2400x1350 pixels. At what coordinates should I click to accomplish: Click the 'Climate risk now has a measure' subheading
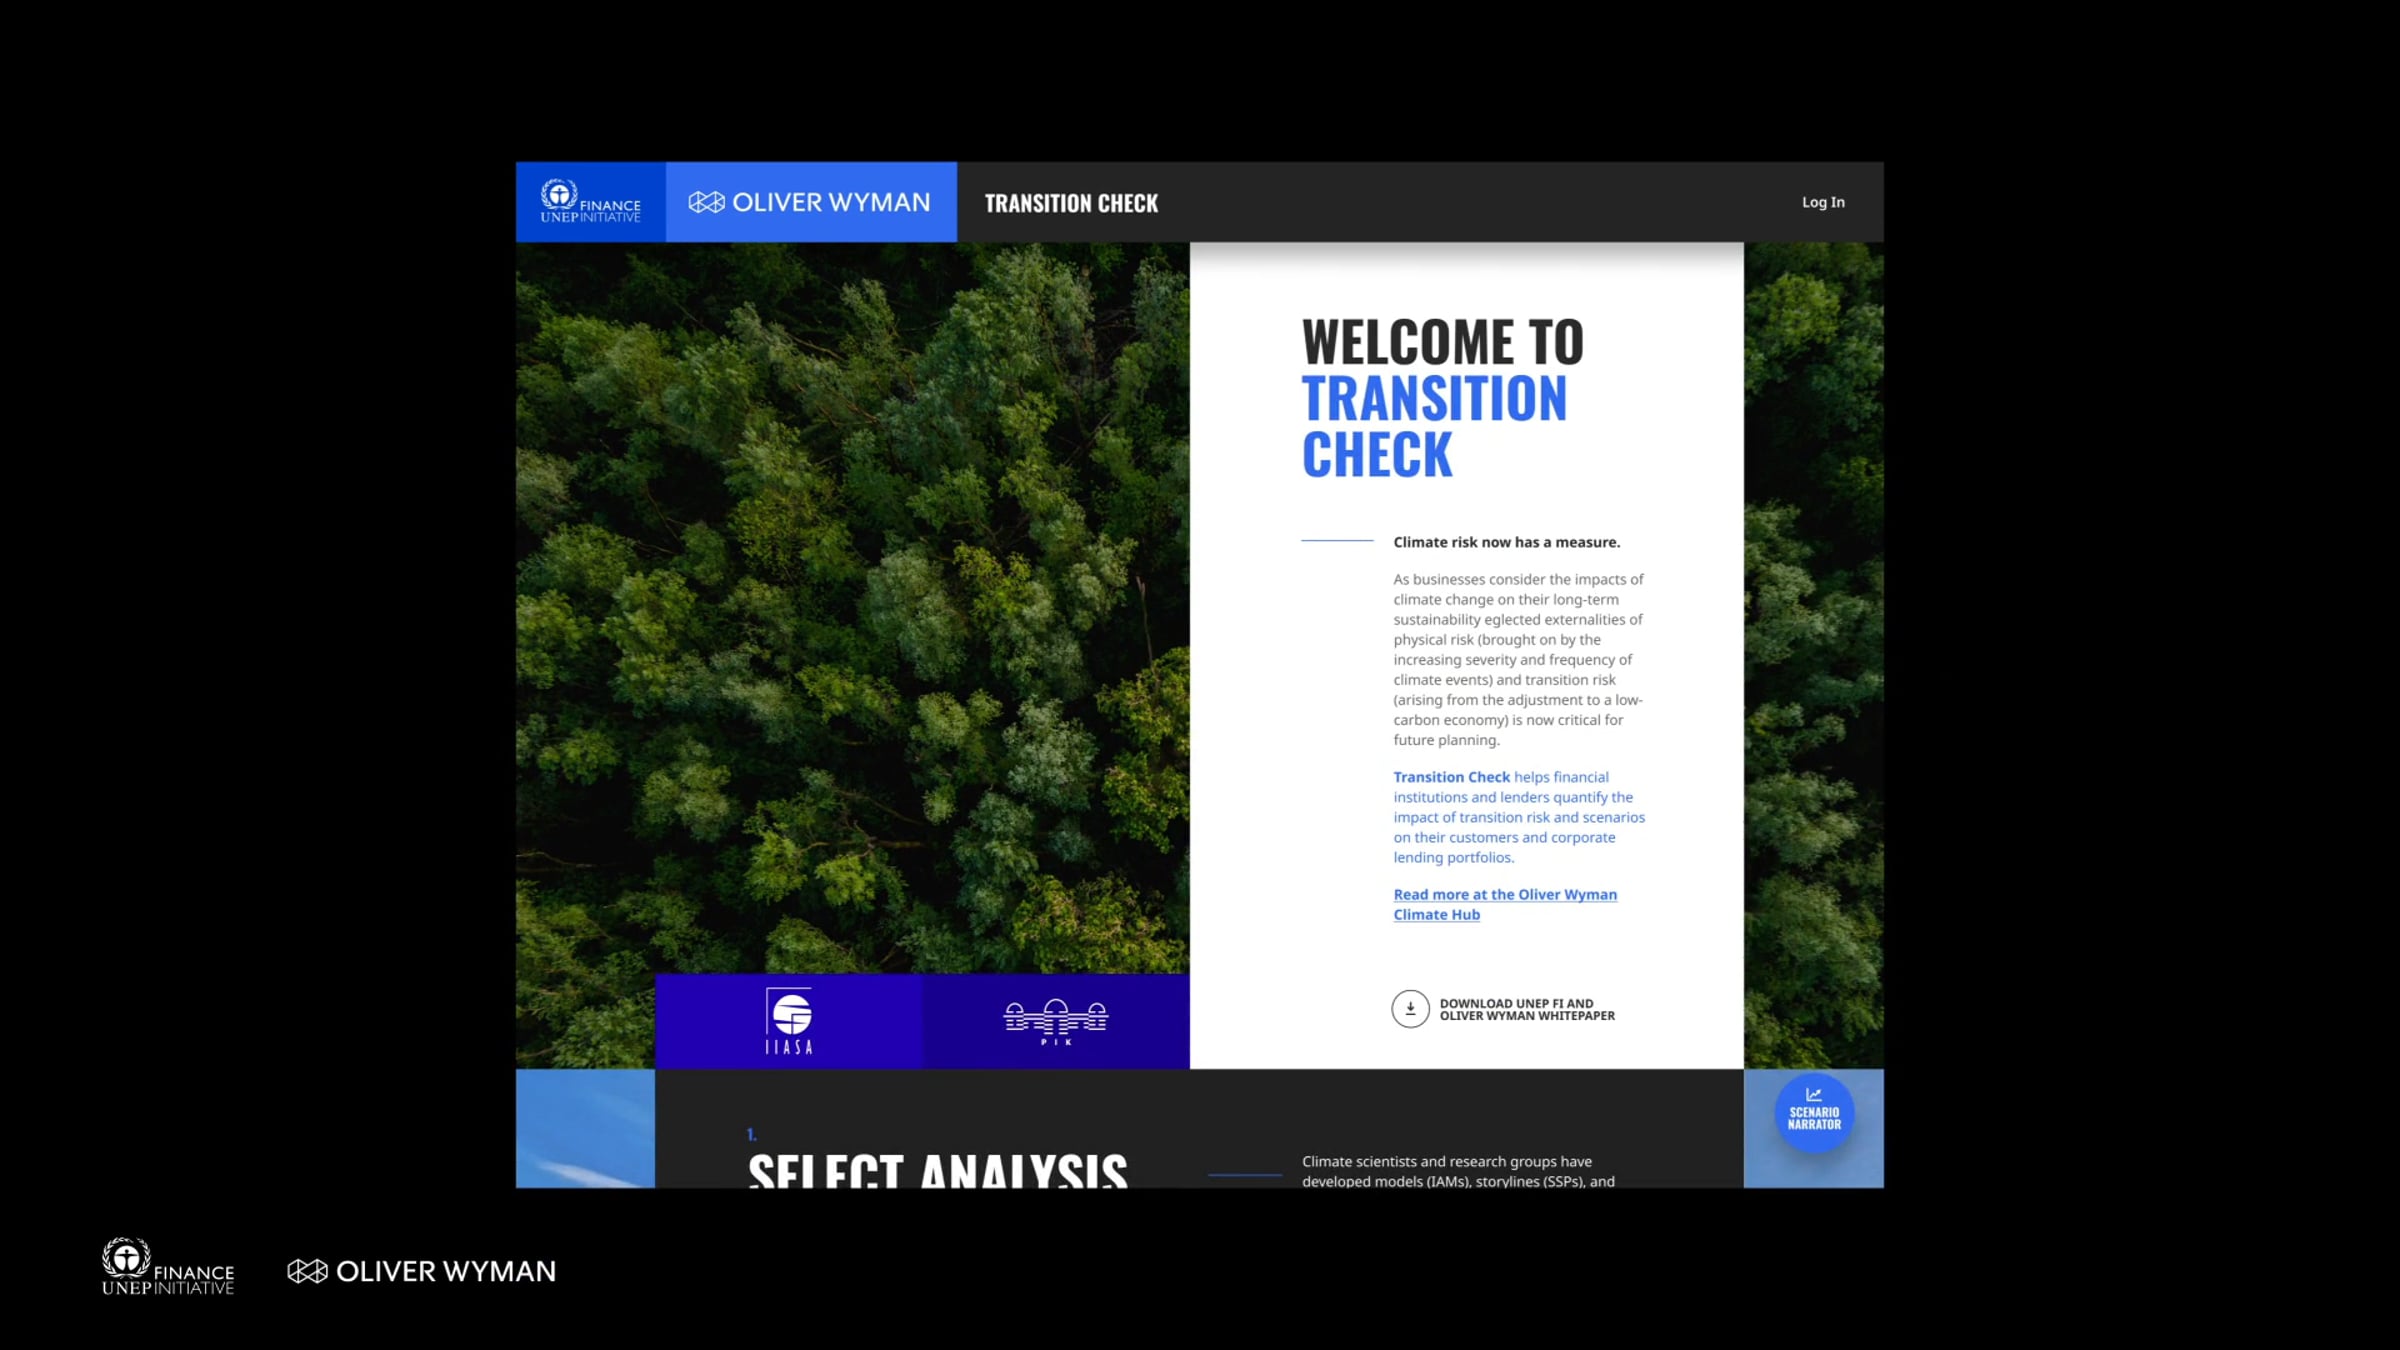(1506, 542)
